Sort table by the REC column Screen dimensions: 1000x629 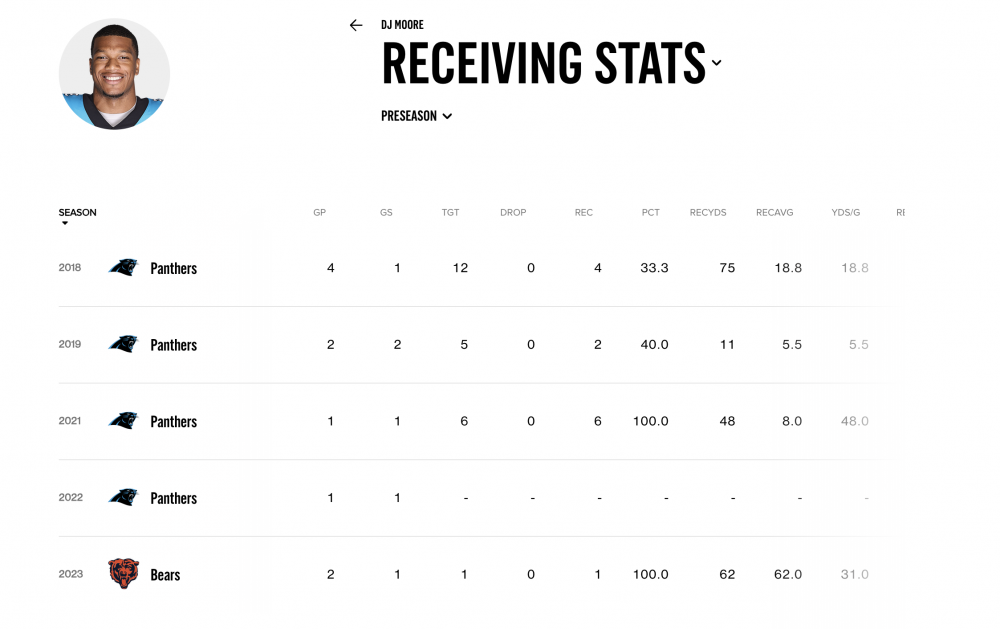584,213
